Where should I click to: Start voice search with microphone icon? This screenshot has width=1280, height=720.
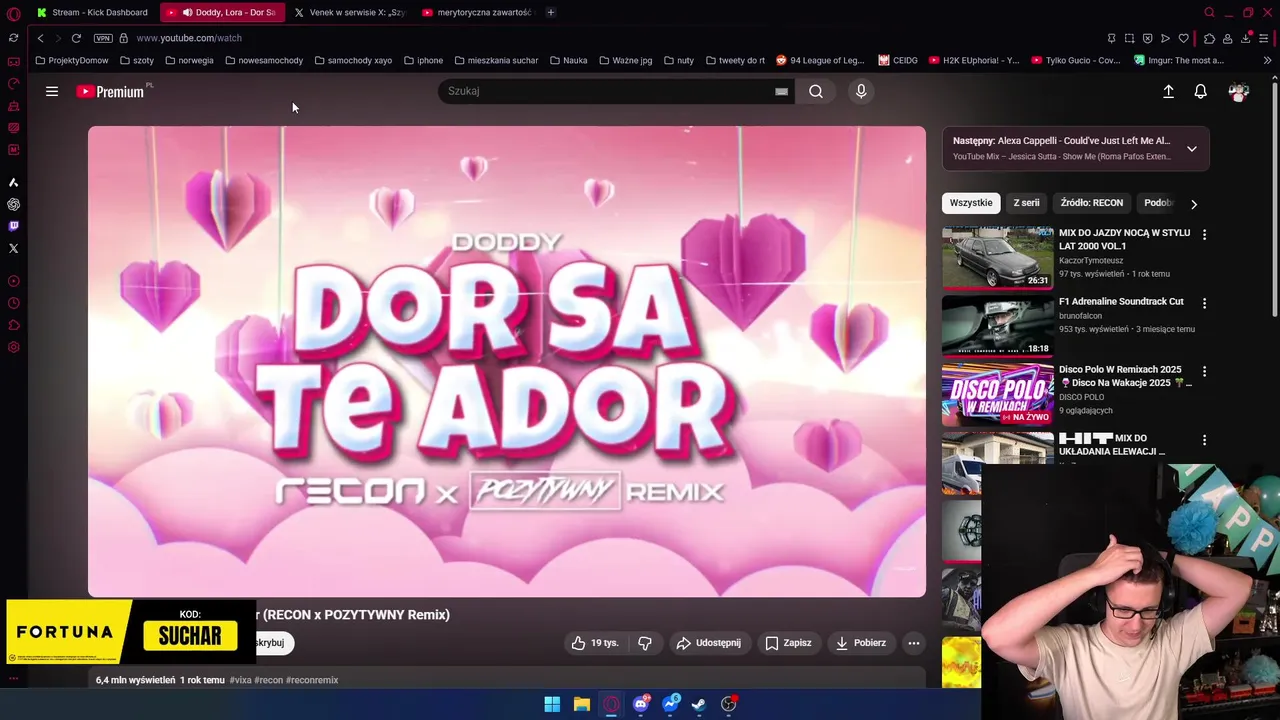(861, 91)
